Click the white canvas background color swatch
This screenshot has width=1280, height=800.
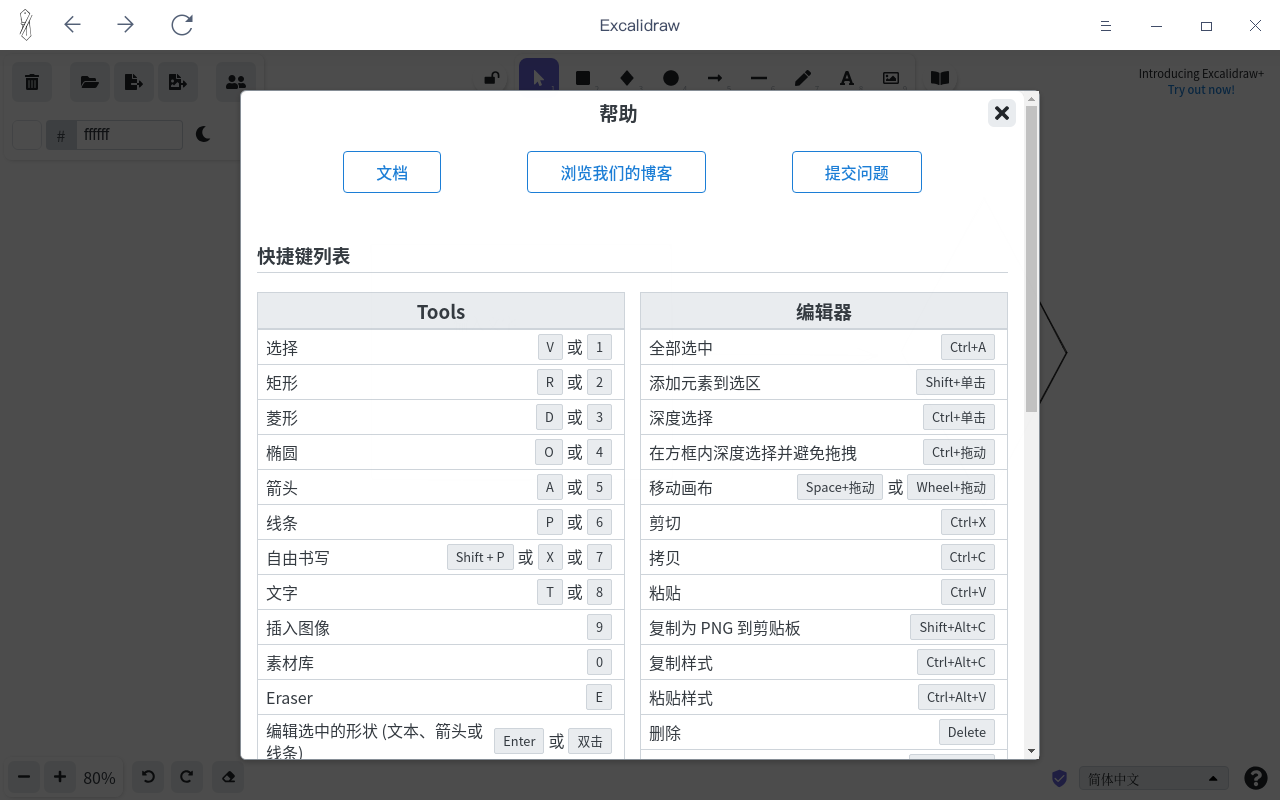[27, 135]
